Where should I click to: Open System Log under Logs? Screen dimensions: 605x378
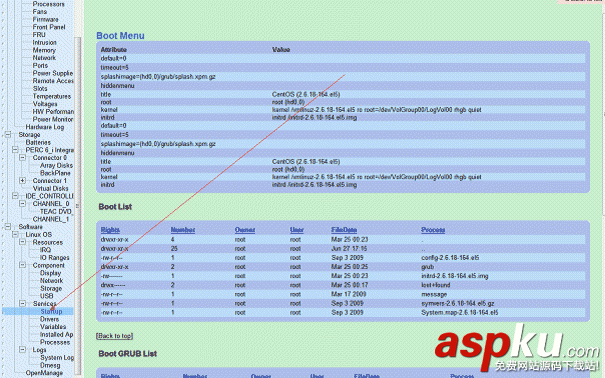coord(57,358)
